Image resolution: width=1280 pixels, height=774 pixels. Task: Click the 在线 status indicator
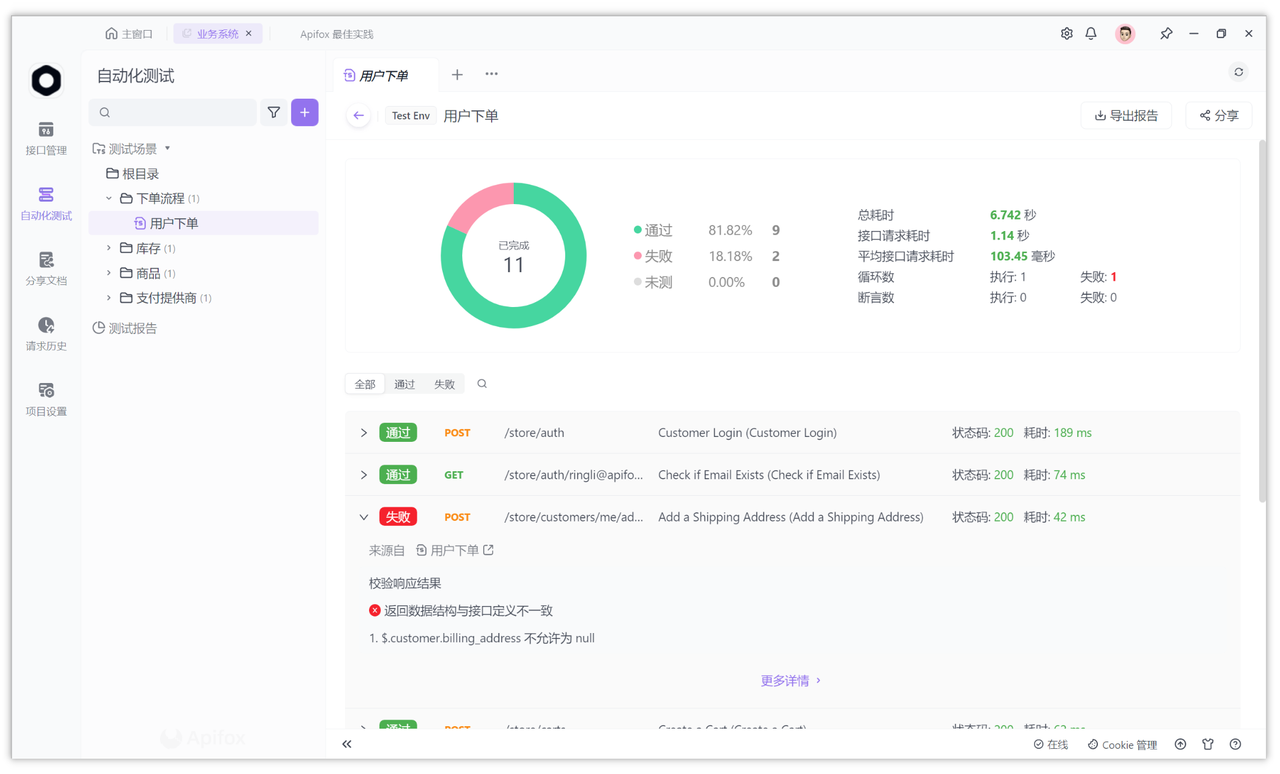click(1051, 744)
